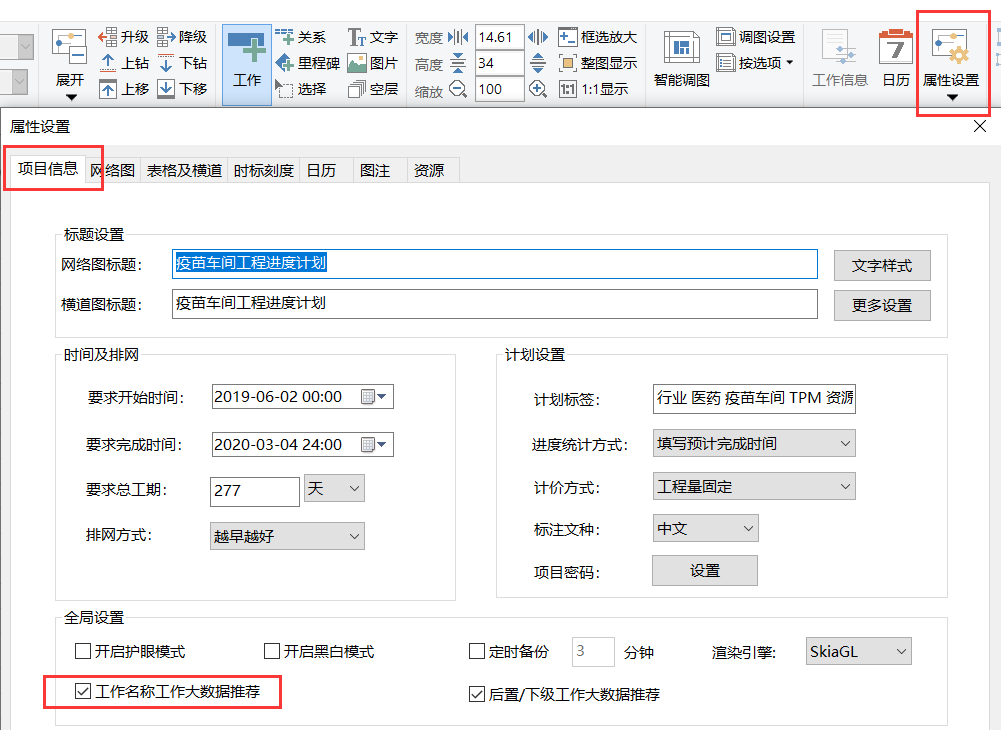Add a new 工作 task
The image size is (1001, 730).
(246, 64)
